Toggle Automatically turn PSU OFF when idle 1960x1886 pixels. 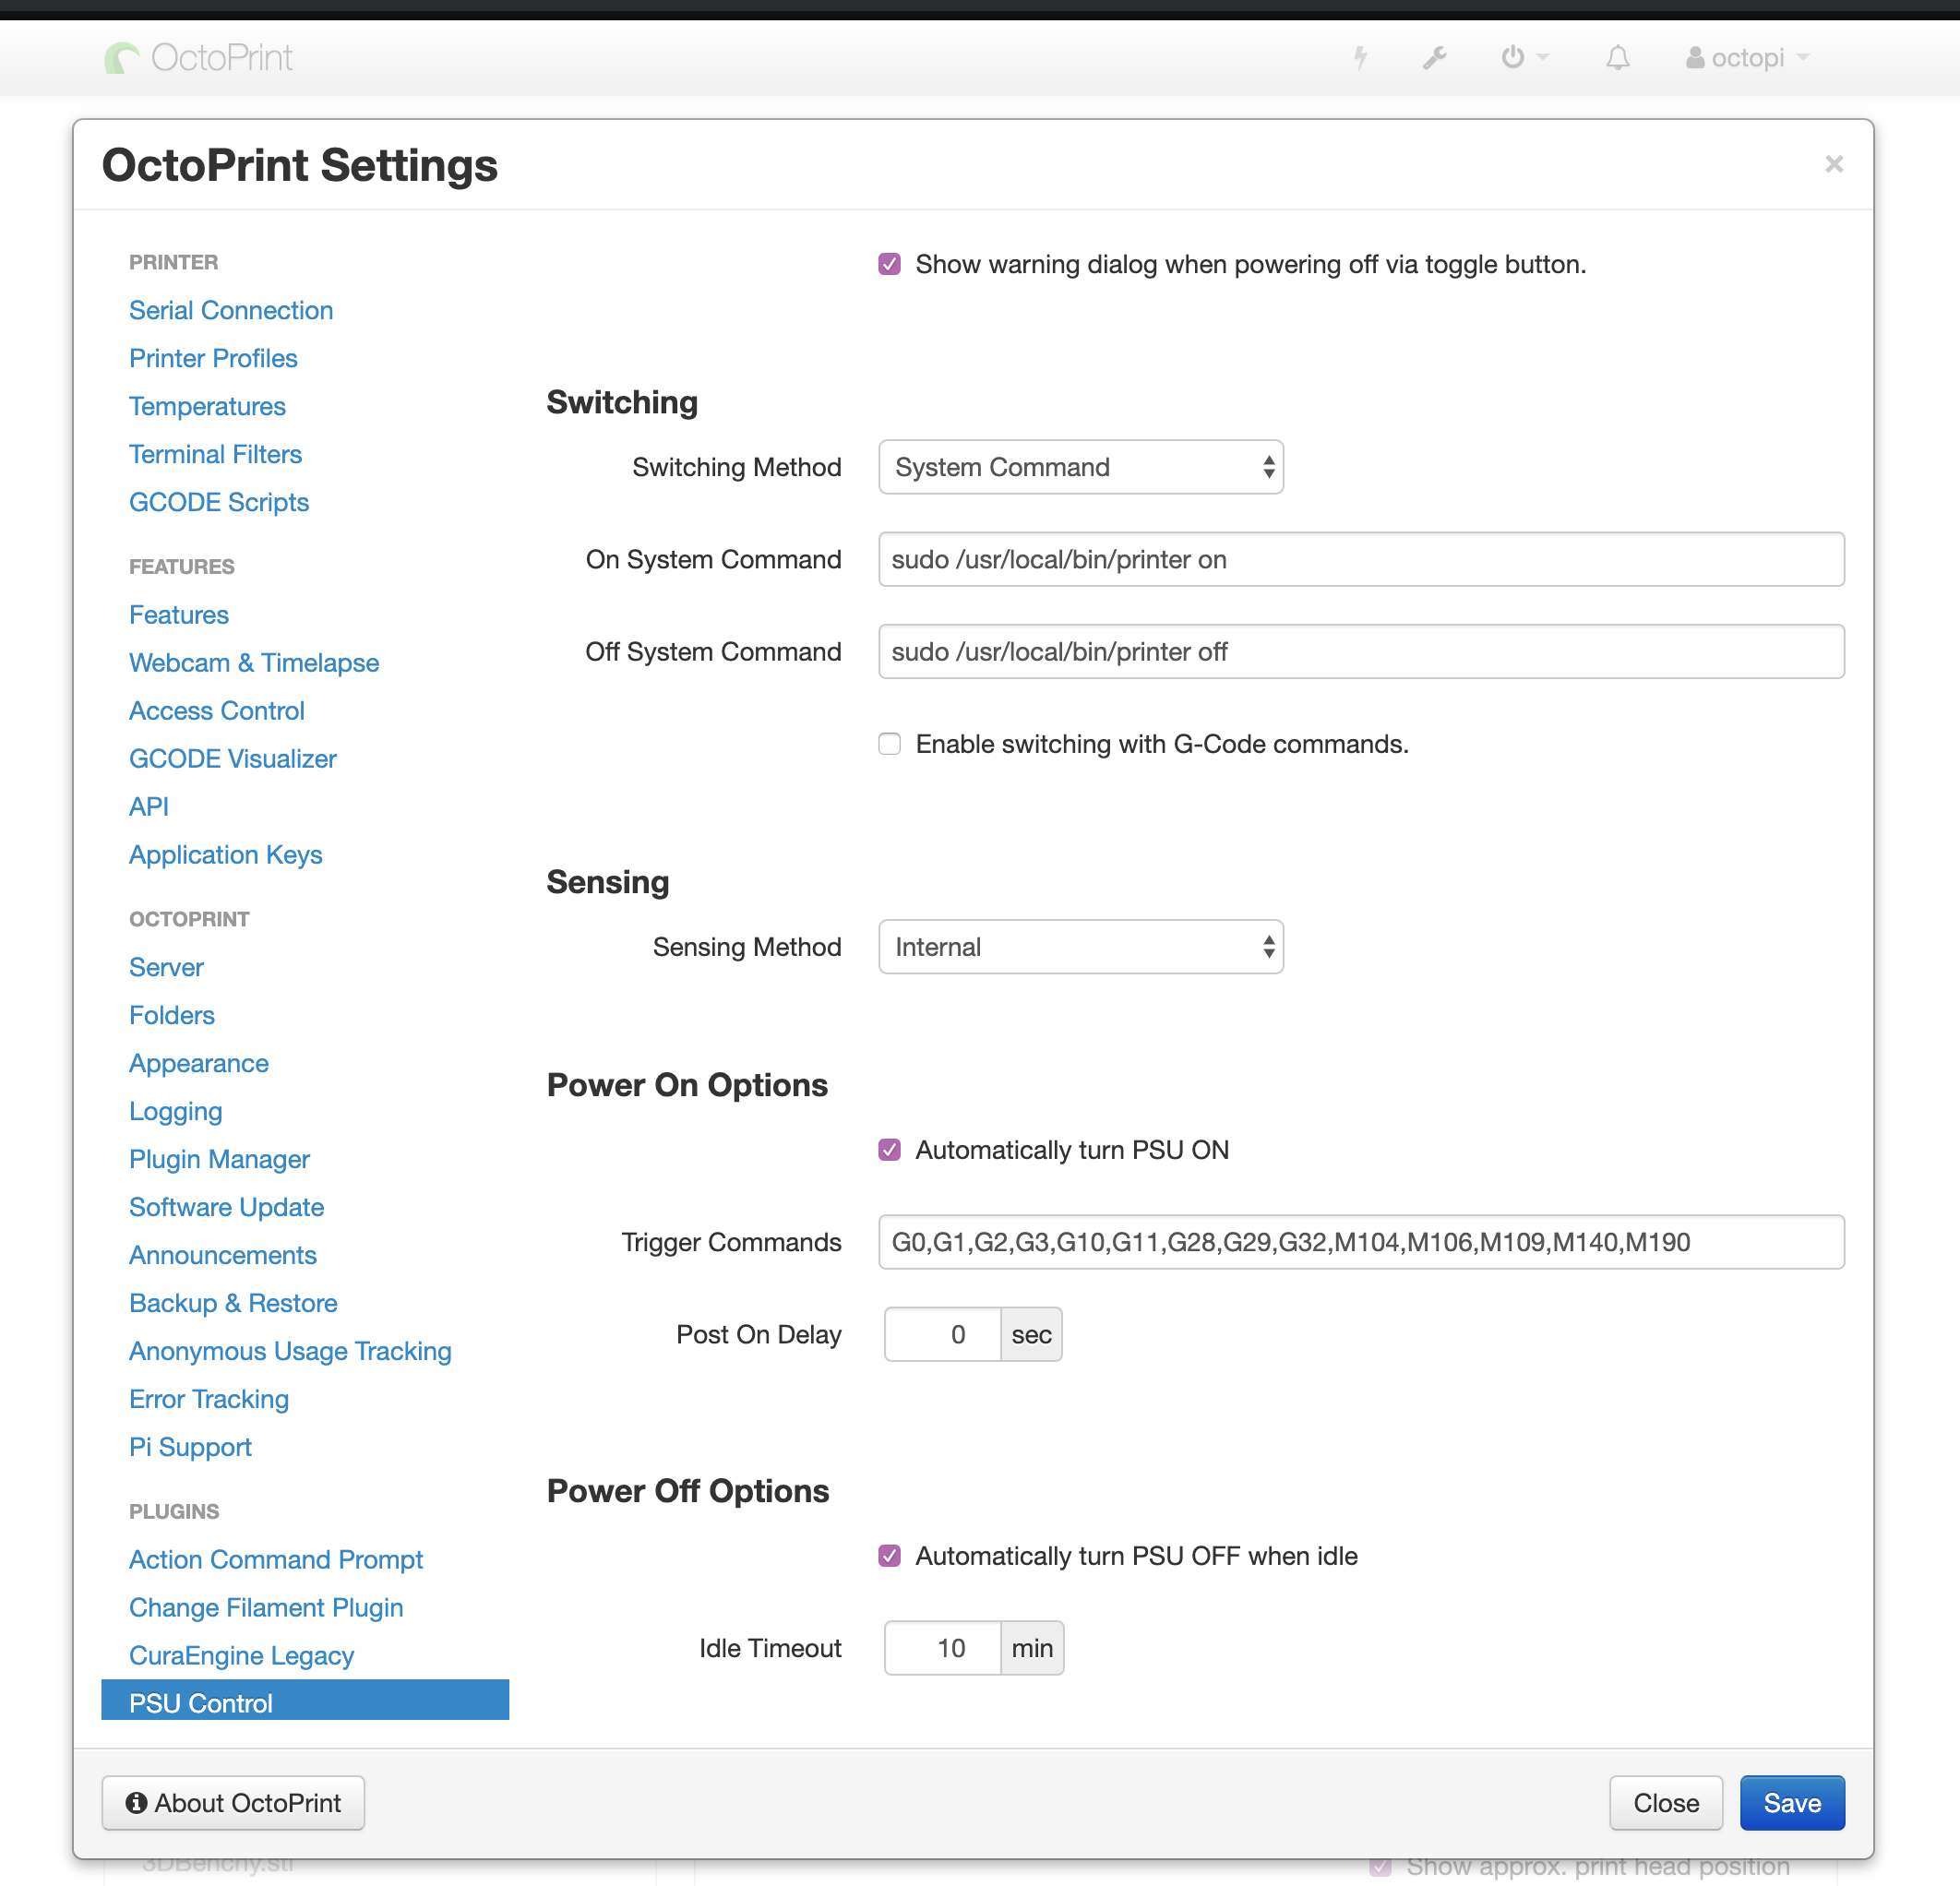tap(889, 1556)
